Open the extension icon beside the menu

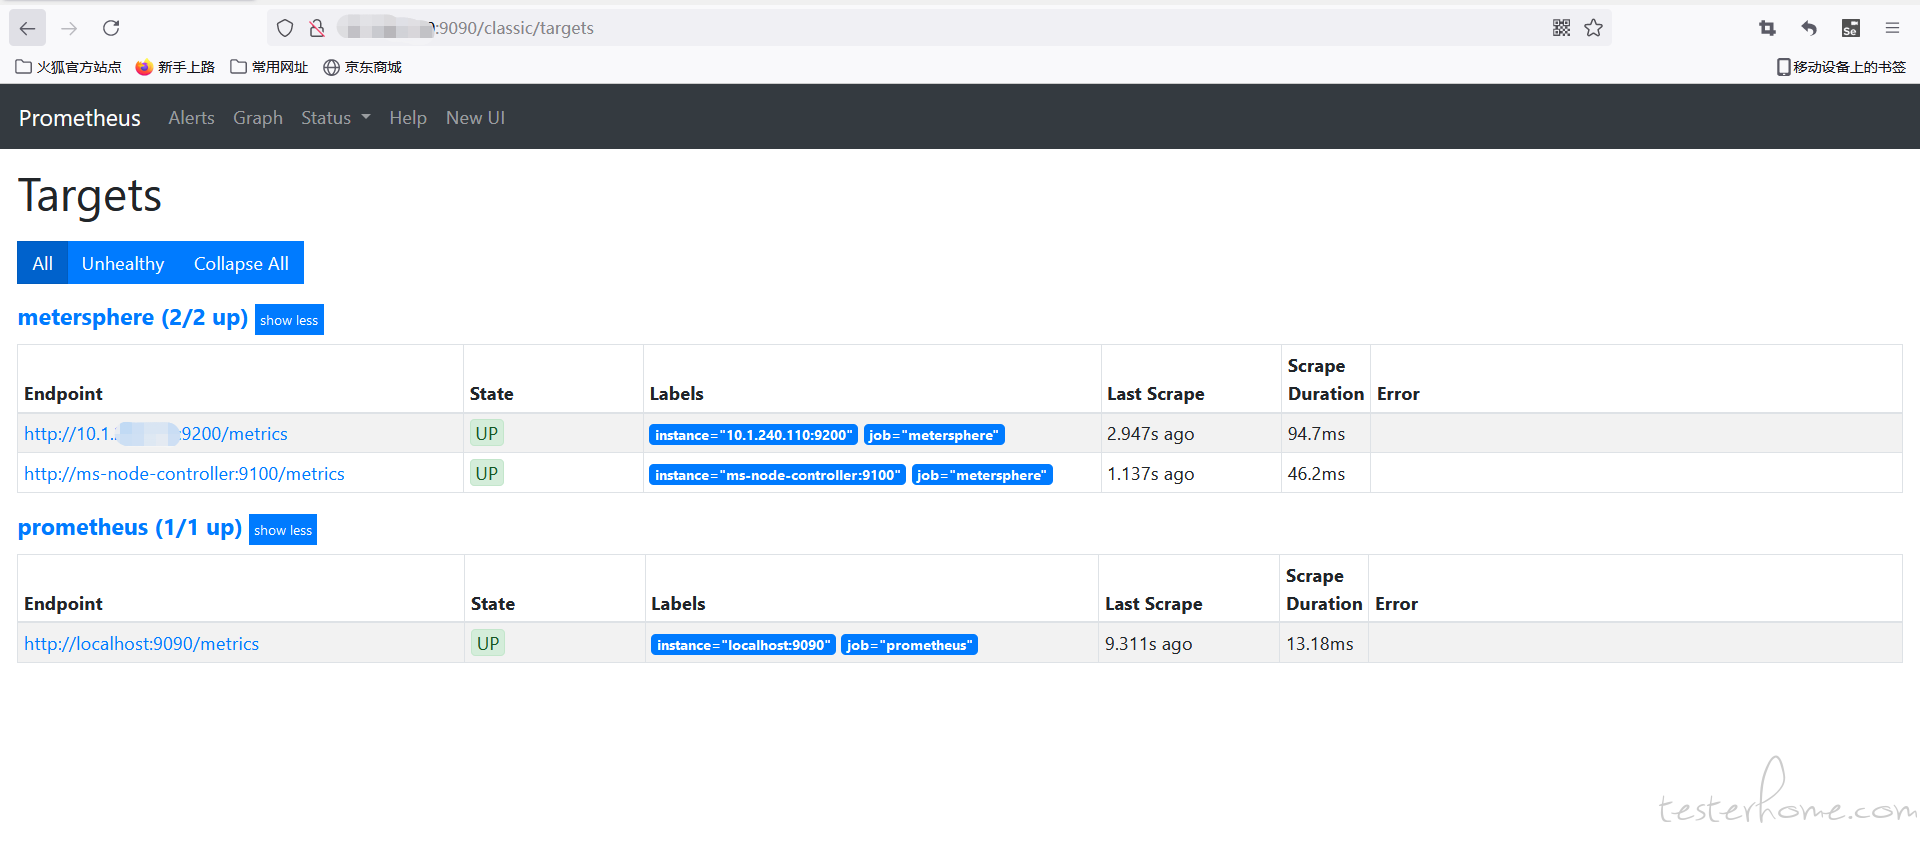(x=1851, y=28)
